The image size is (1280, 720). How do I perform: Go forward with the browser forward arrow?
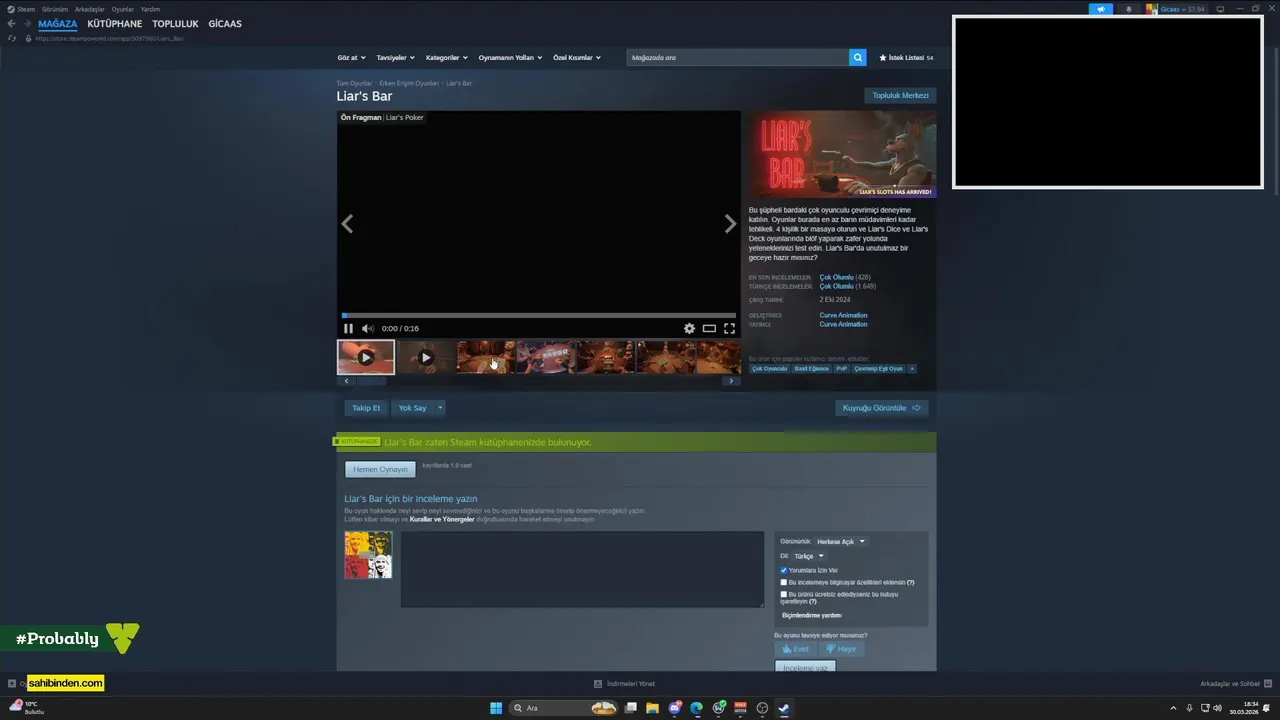tap(27, 24)
